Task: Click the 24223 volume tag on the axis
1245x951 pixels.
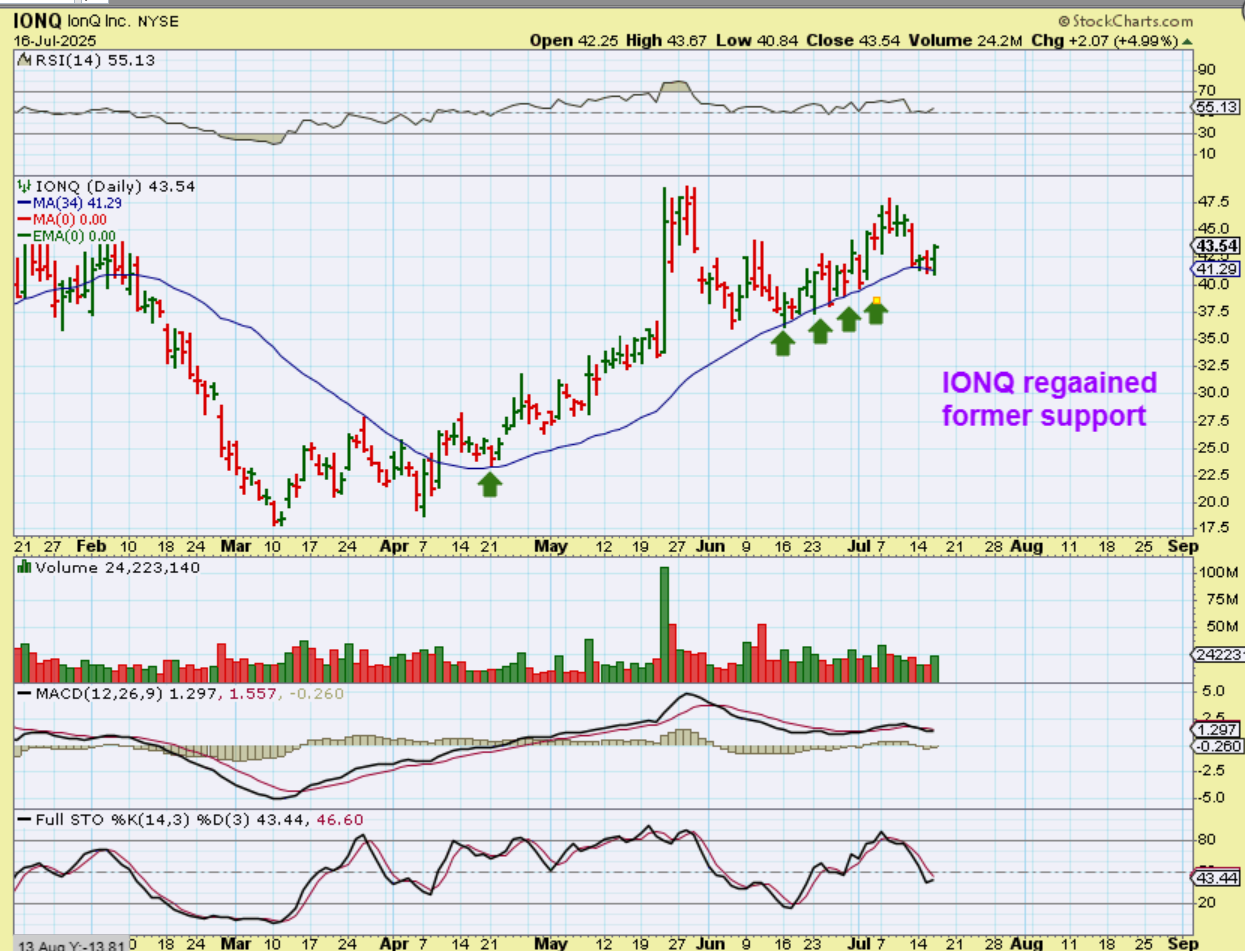Action: click(x=1218, y=654)
